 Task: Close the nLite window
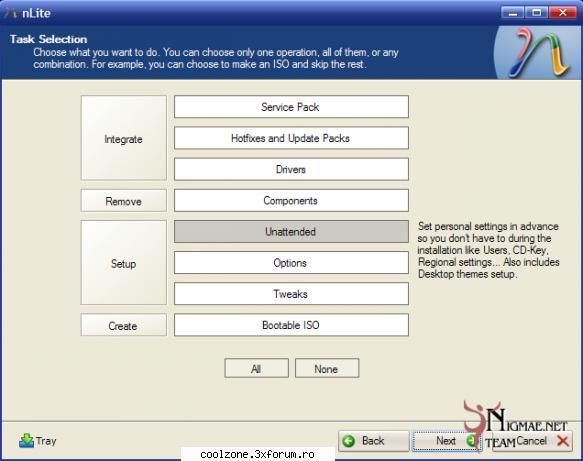point(563,13)
